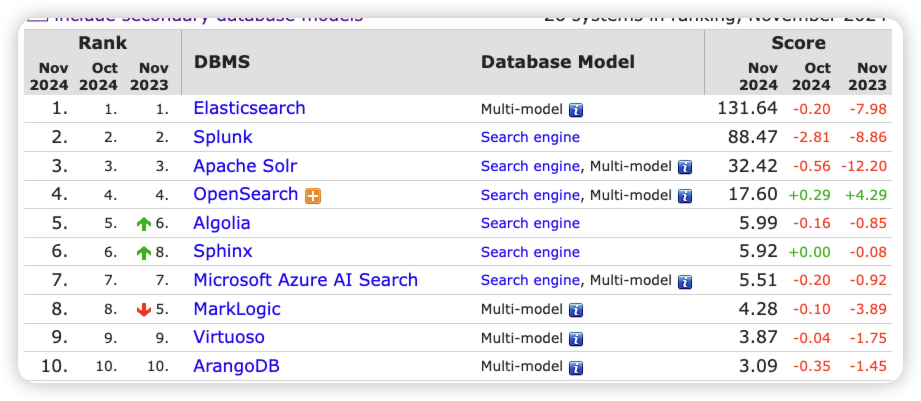Click the +4.29 yearly change for OpenSearch
Image resolution: width=921 pixels, height=401 pixels.
(866, 195)
